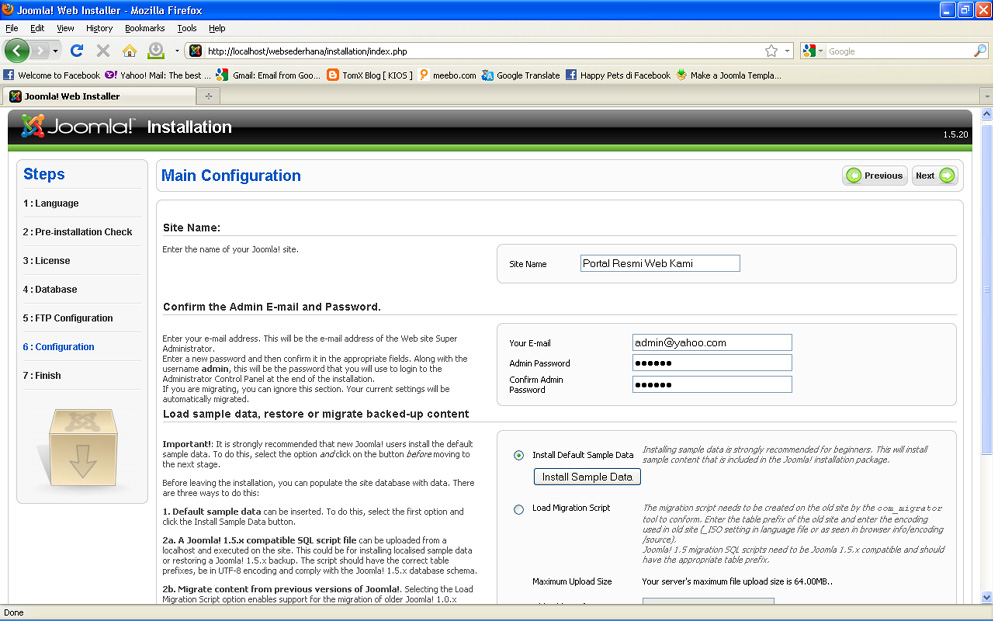Viewport: 993px width, 621px height.
Task: Click the Done status bar text
Action: (13, 613)
